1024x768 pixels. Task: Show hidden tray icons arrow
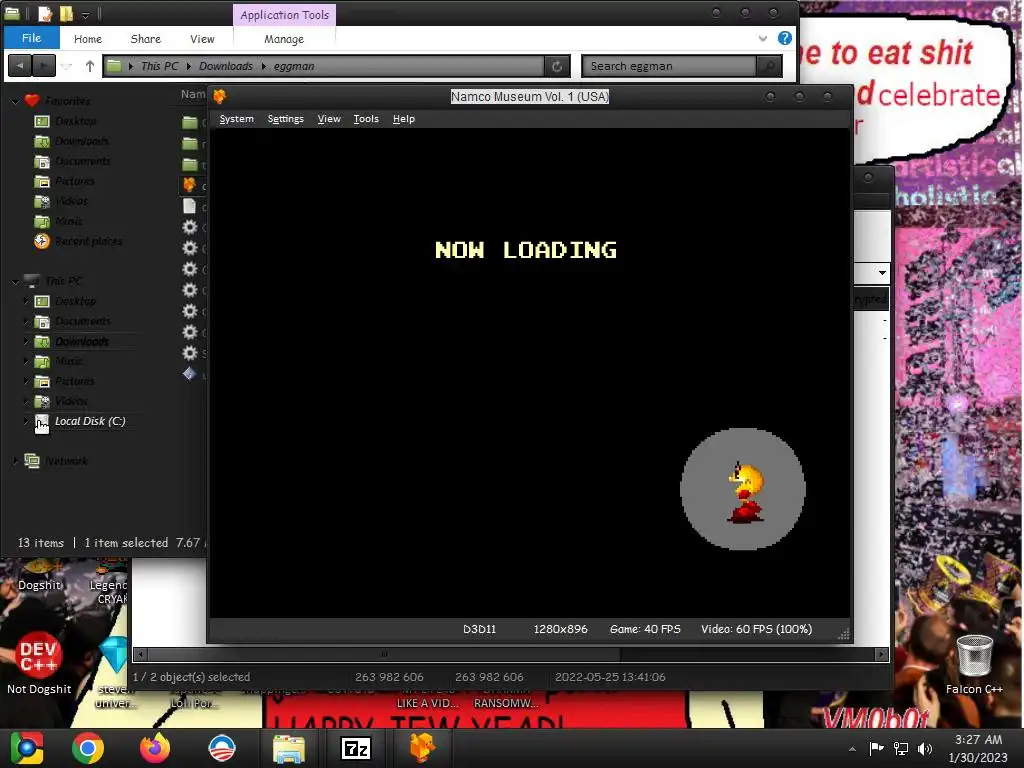click(852, 749)
